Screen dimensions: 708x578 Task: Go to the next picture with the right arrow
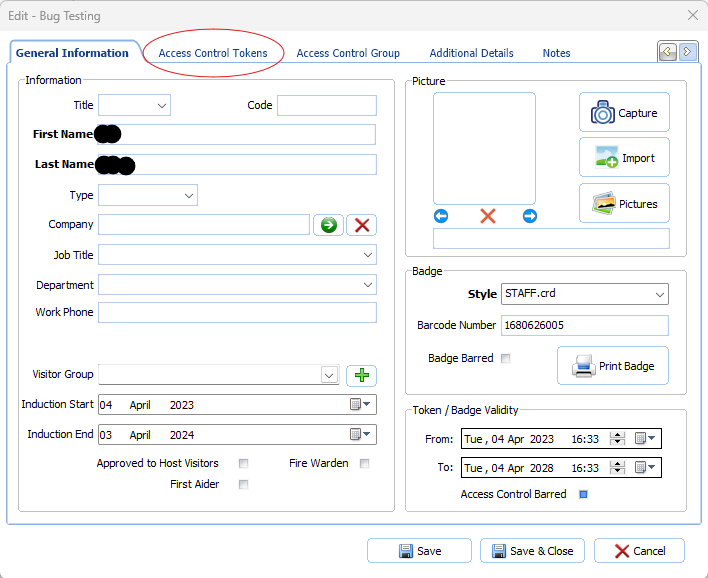click(530, 216)
